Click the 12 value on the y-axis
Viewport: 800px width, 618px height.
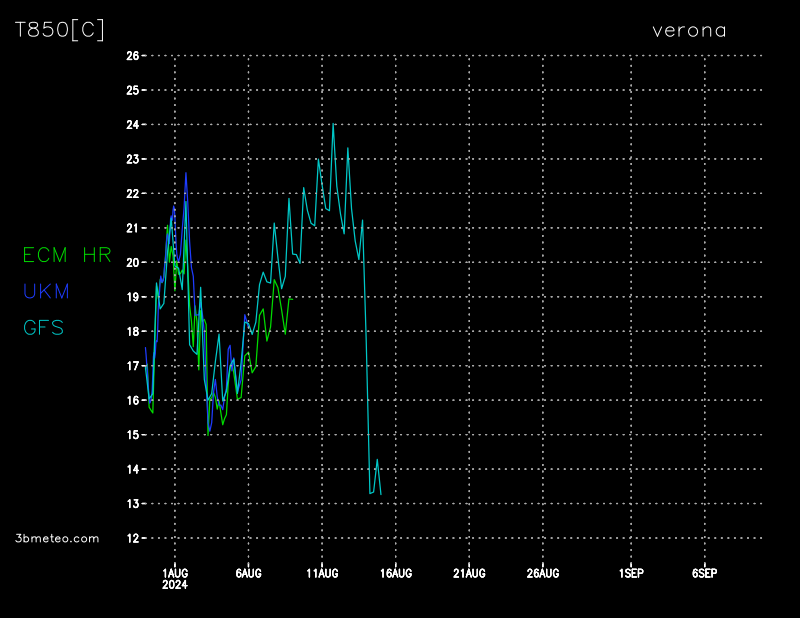[132, 538]
